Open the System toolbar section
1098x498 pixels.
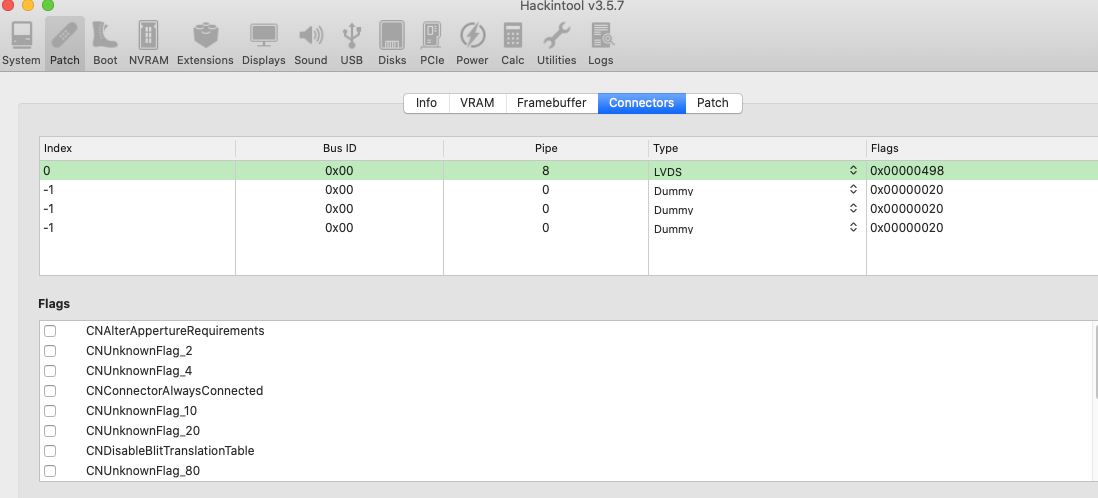coord(21,42)
